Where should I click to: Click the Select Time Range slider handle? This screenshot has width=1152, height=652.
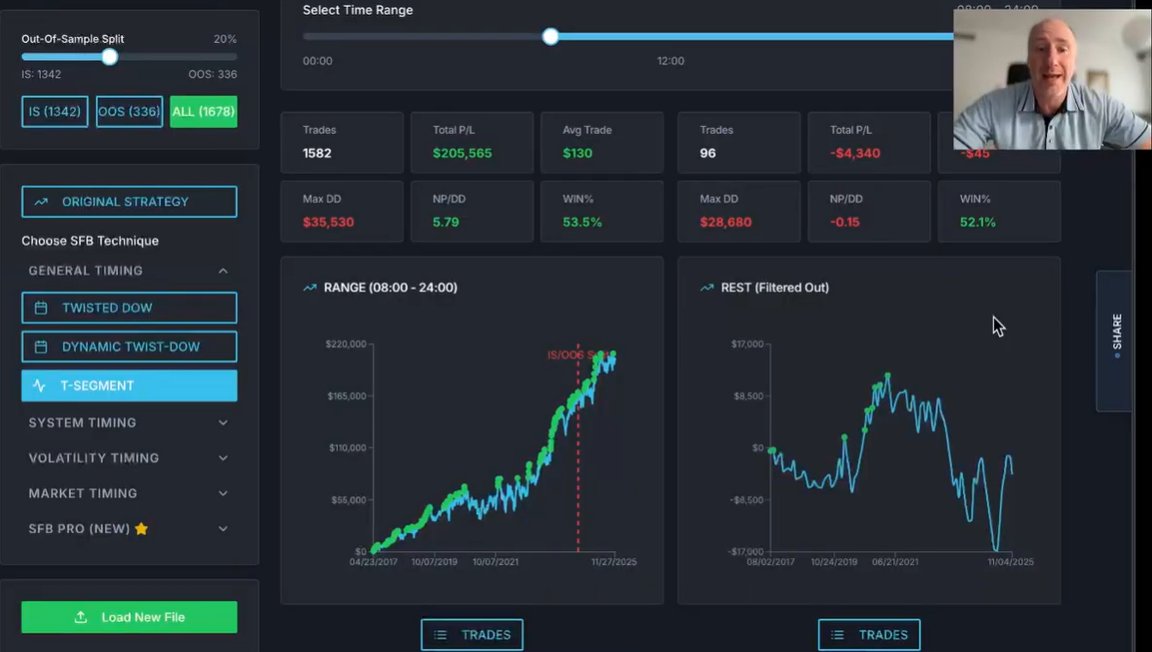(x=550, y=37)
